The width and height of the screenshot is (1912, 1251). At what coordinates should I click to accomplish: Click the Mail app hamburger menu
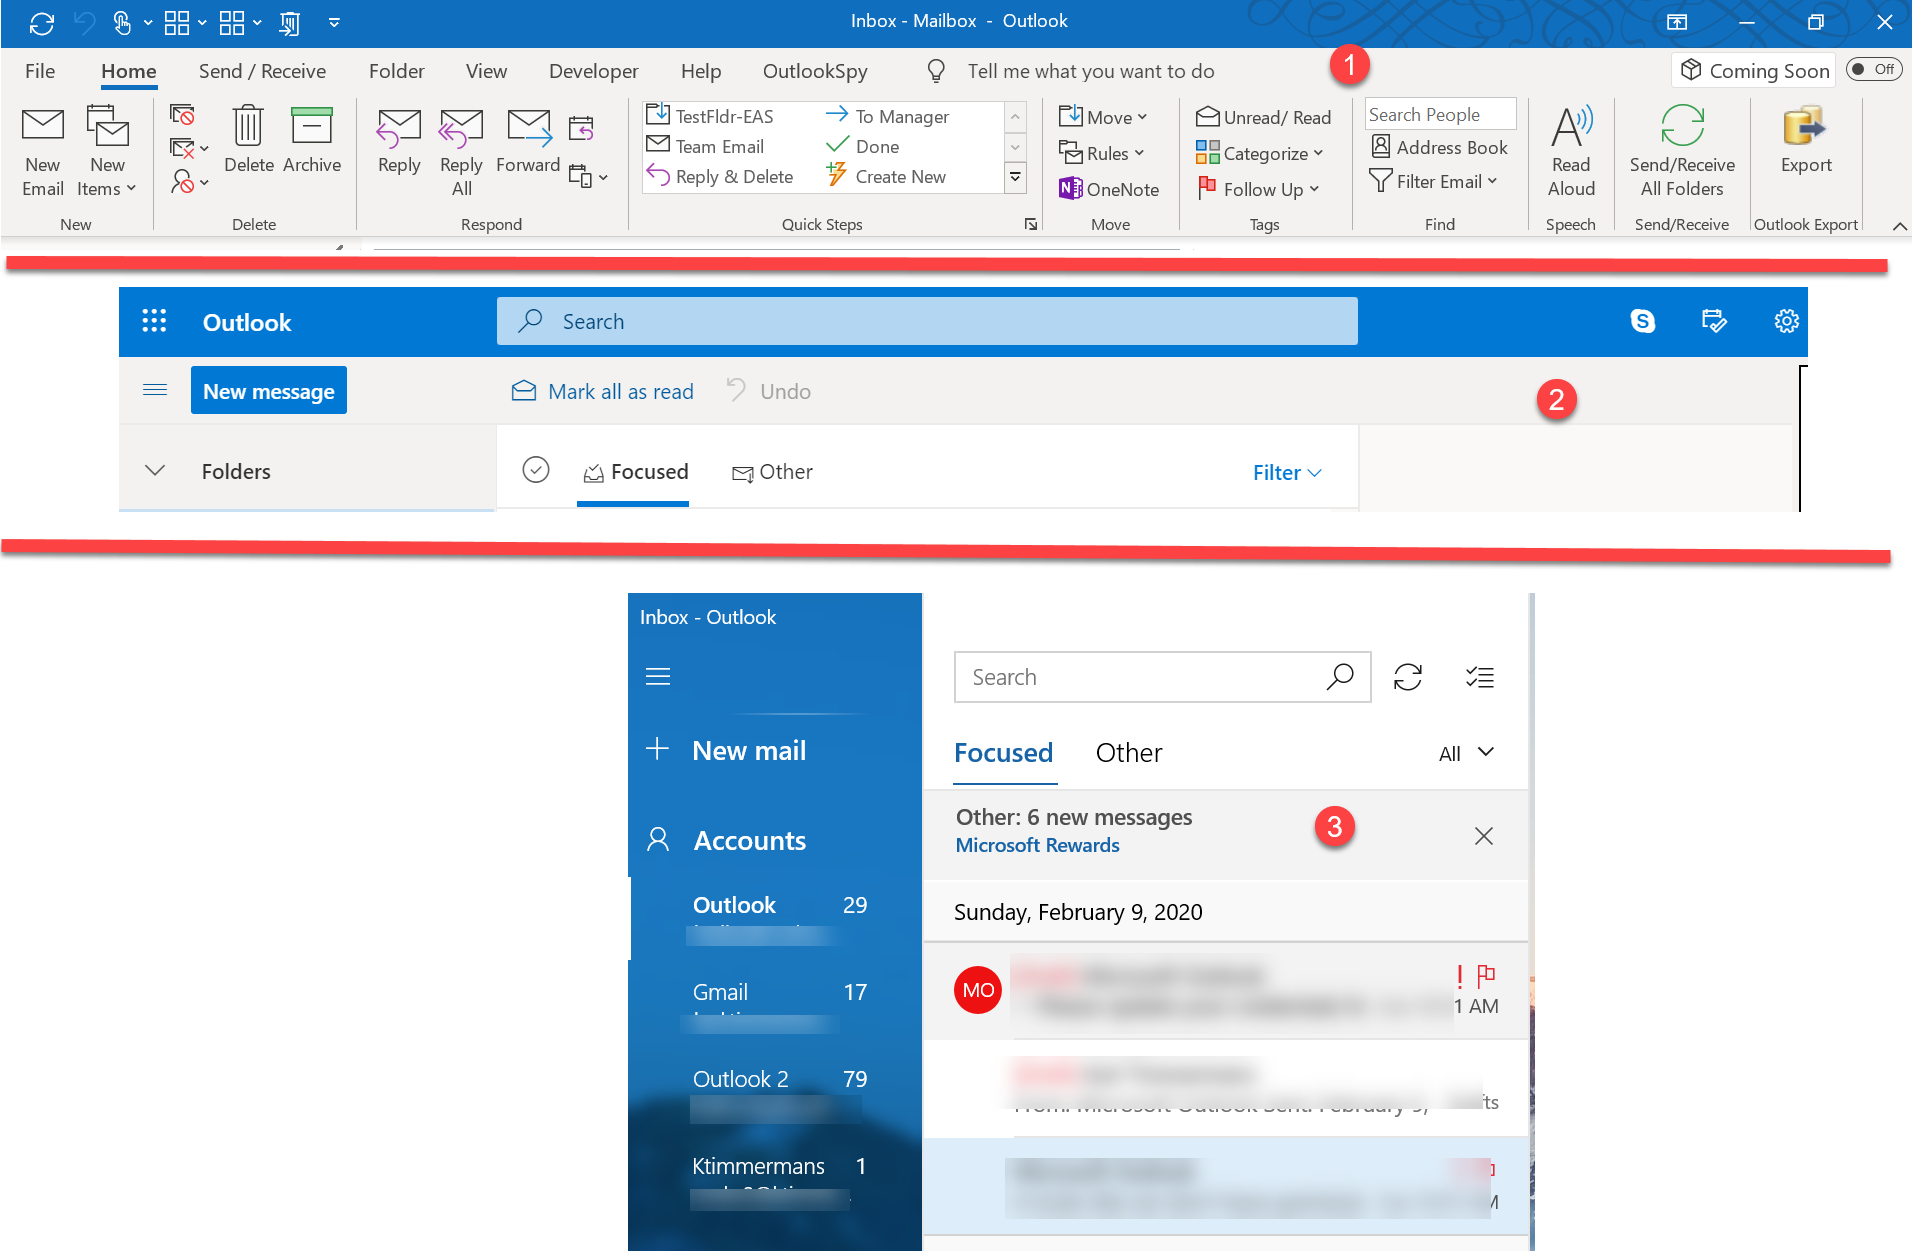(658, 677)
